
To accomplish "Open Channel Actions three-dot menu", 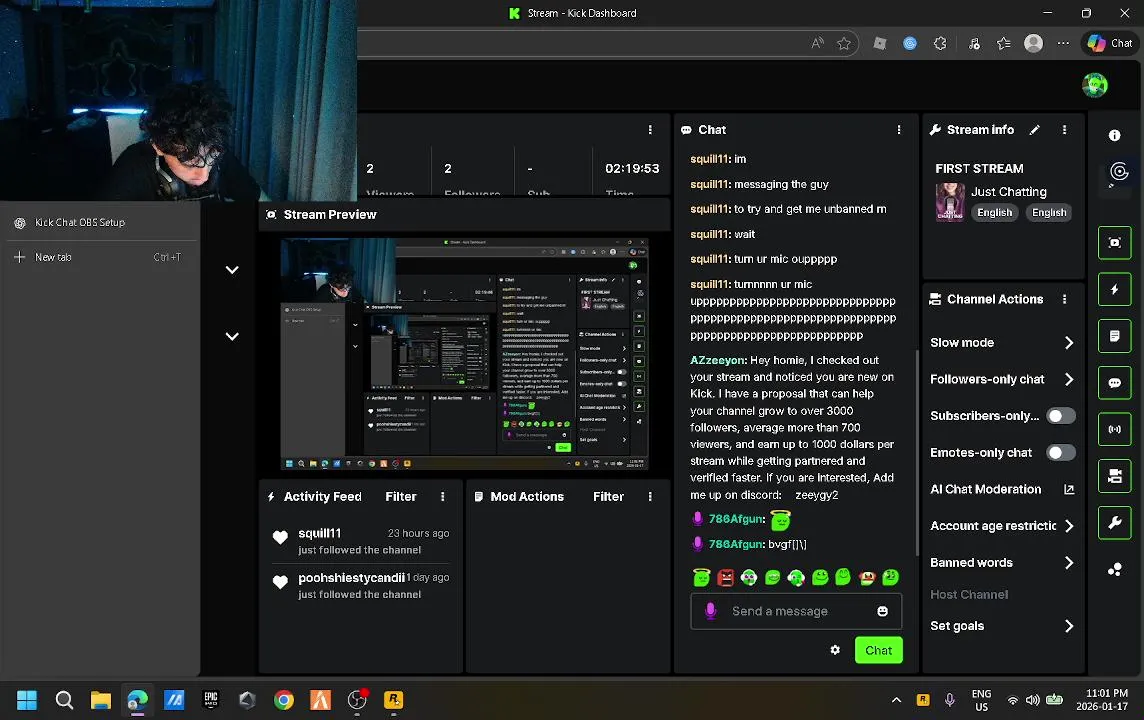I will (x=1064, y=299).
